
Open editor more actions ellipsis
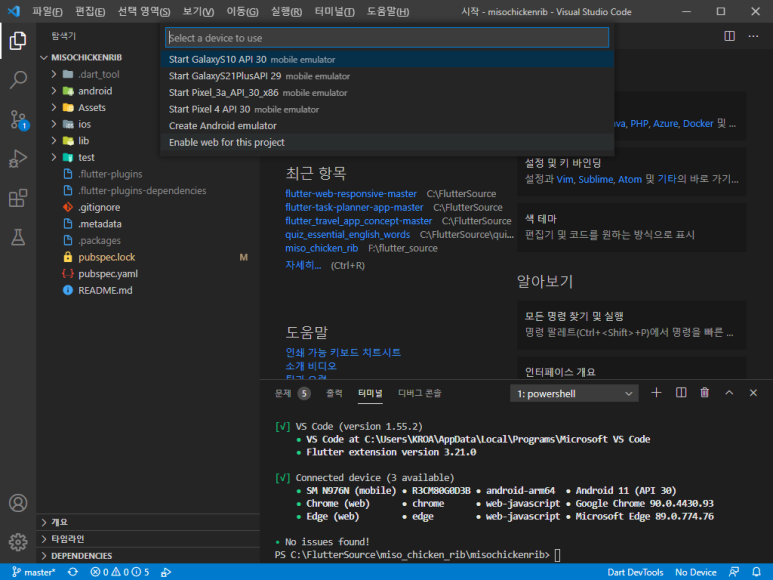click(x=753, y=36)
